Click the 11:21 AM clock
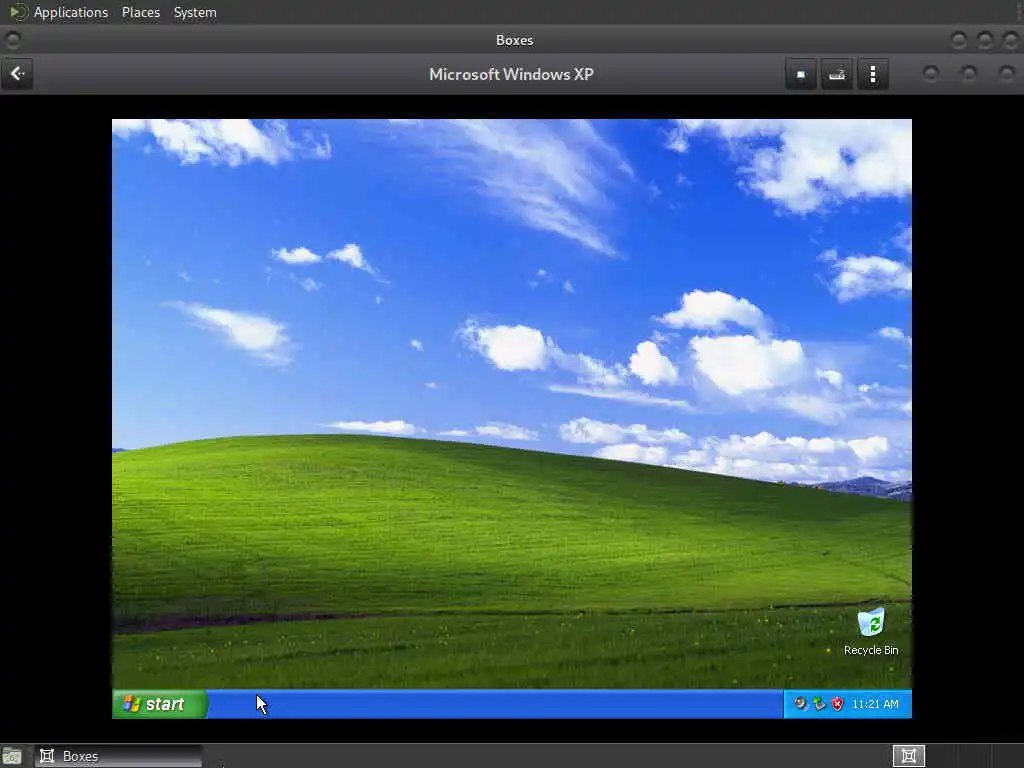 tap(875, 704)
